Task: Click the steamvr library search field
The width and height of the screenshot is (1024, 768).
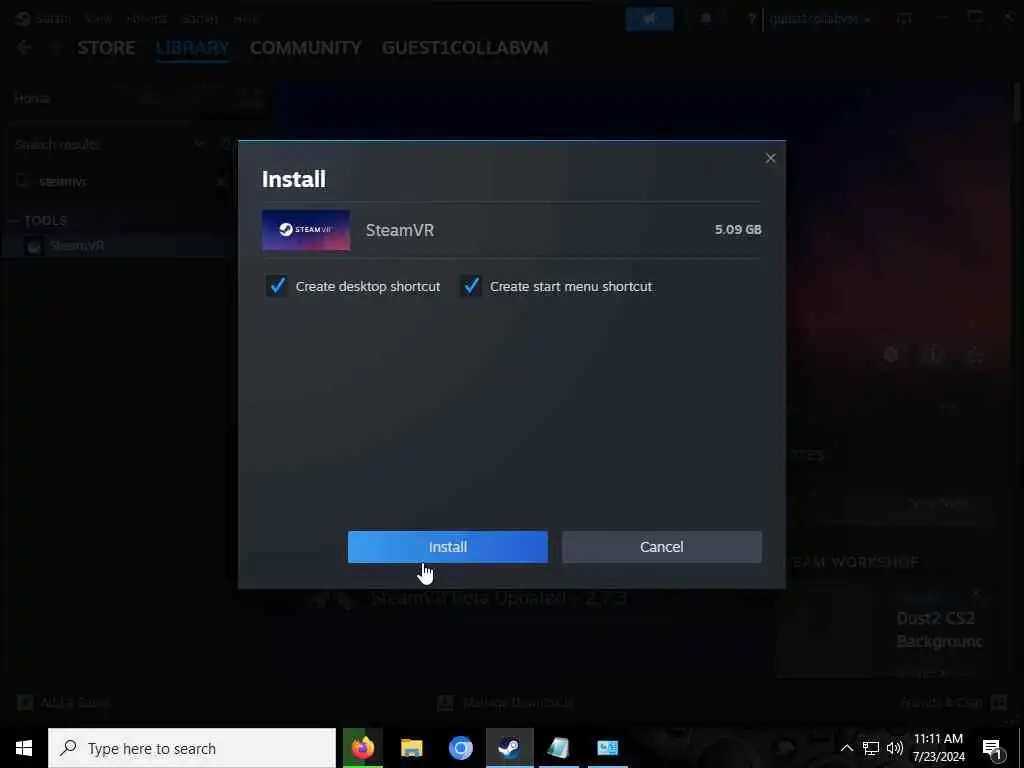Action: point(121,181)
